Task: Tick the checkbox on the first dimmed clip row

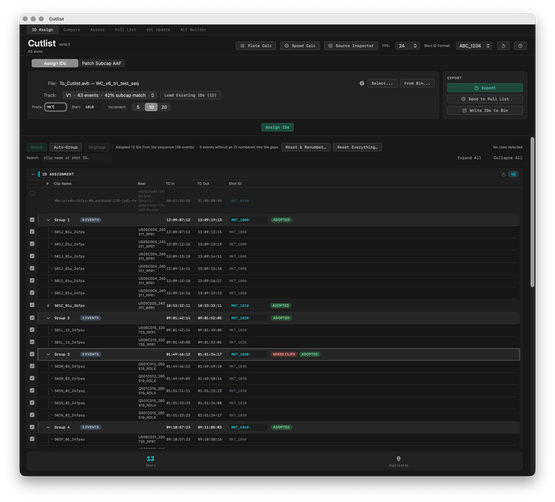Action: coord(32,193)
